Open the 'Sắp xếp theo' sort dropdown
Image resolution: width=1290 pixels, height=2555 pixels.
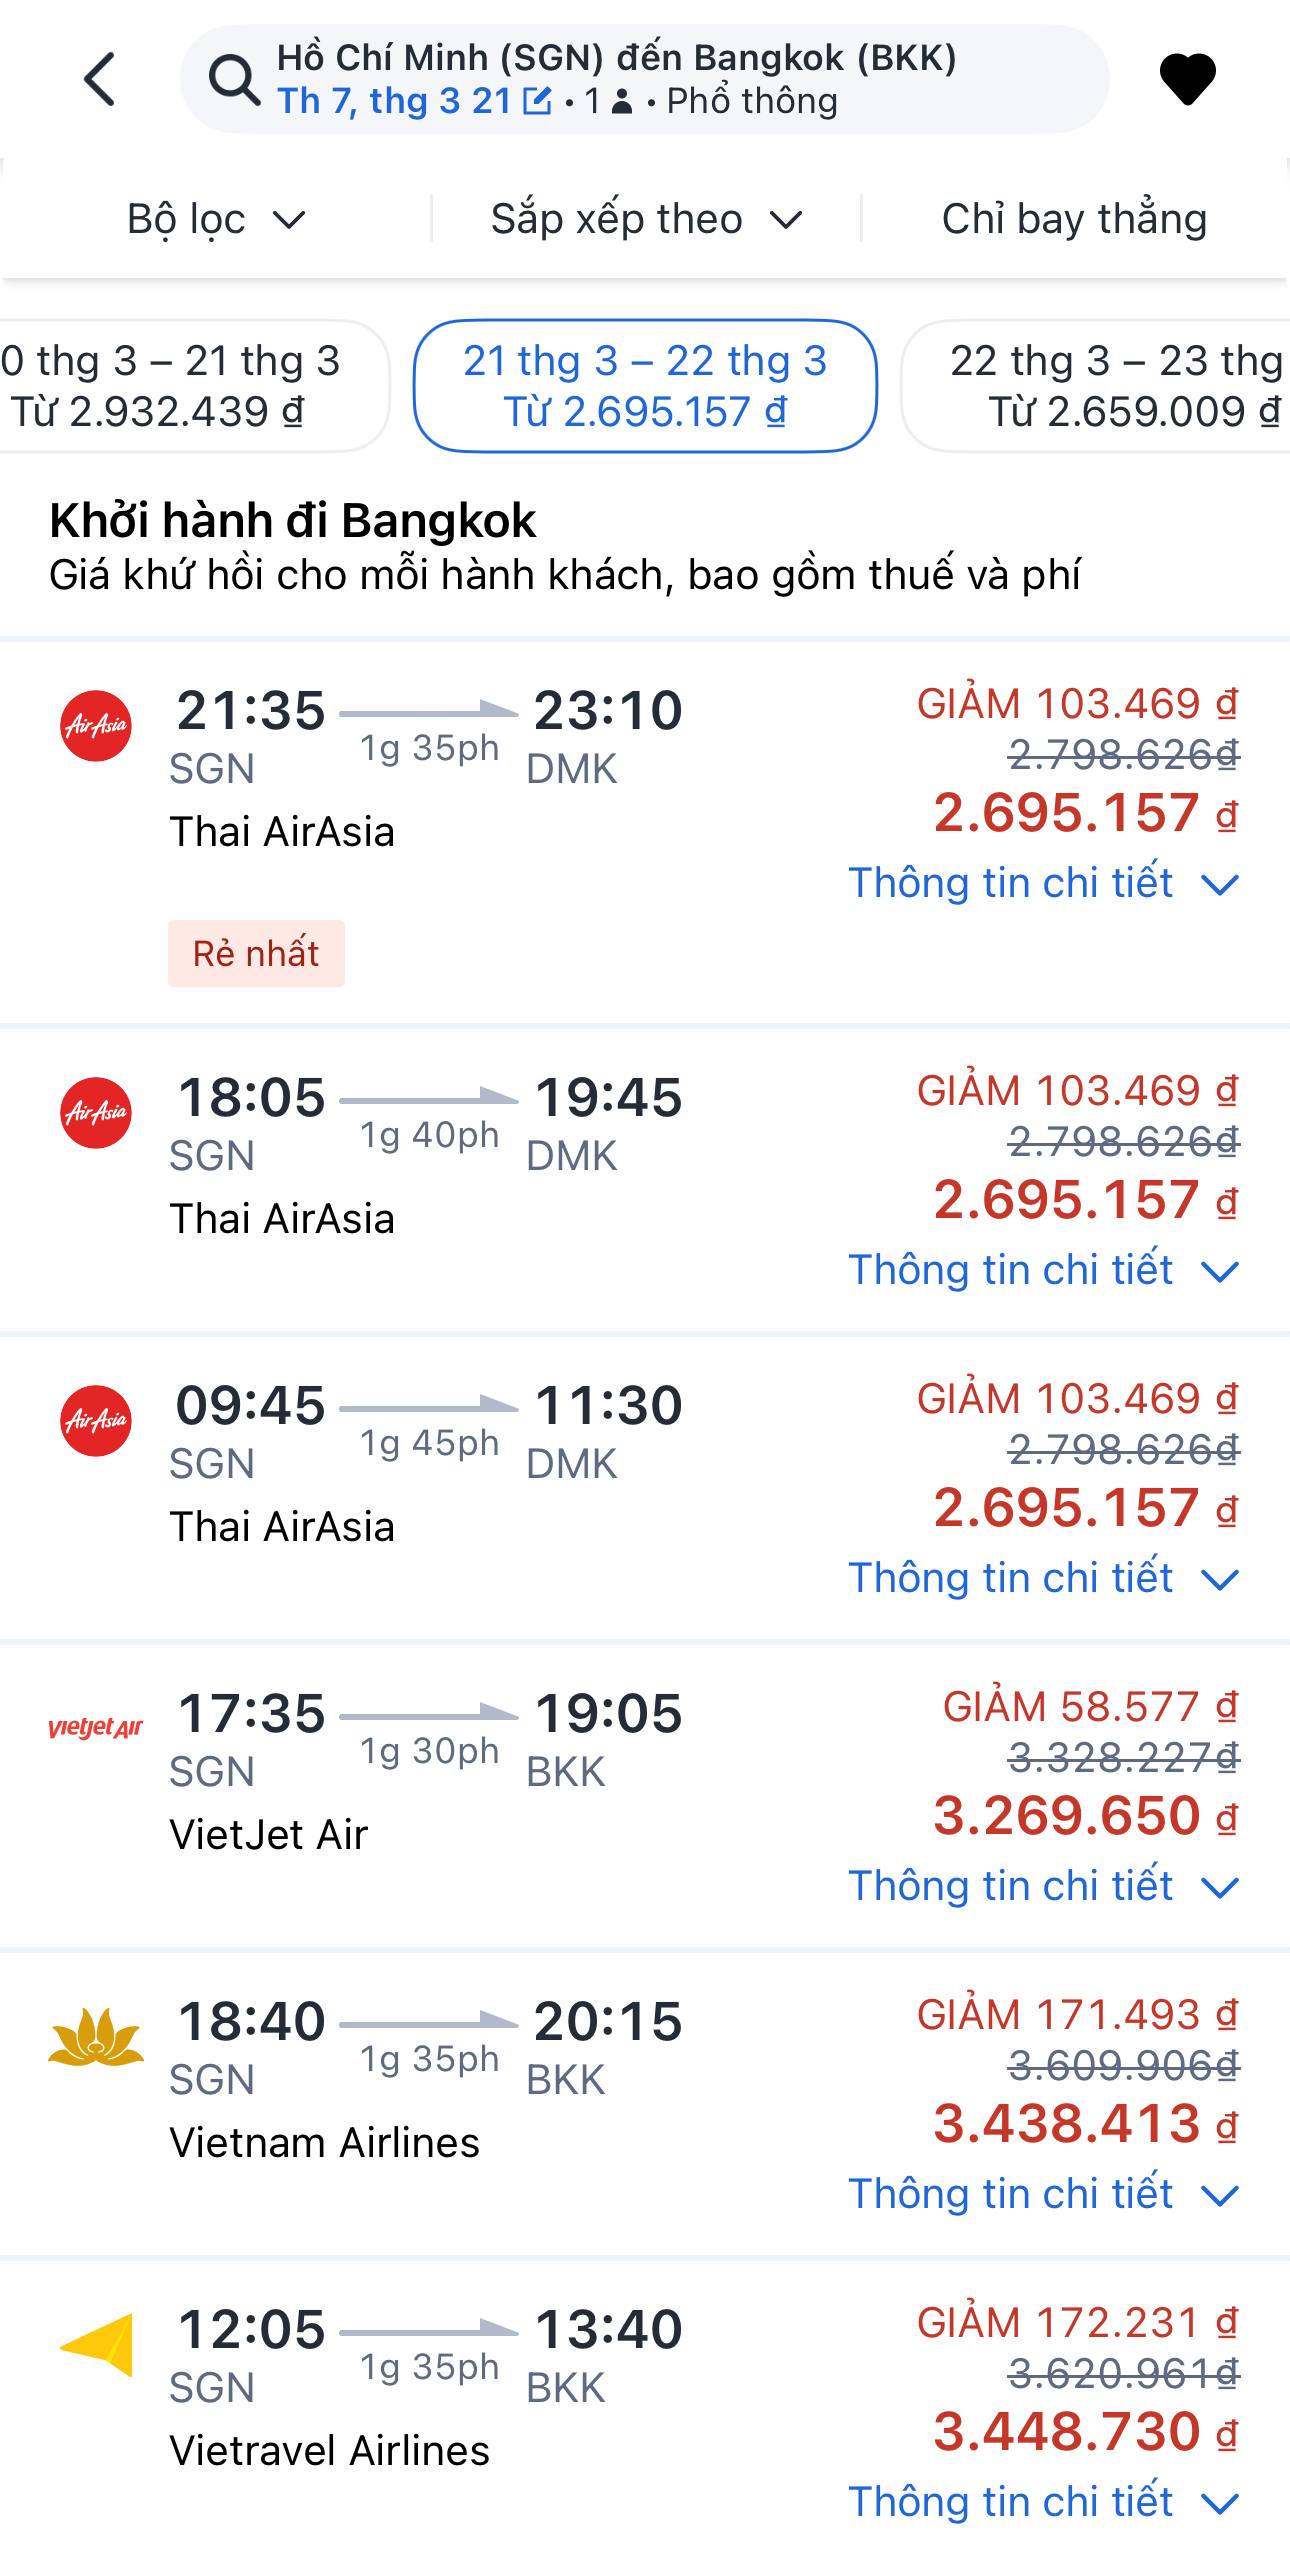(646, 219)
